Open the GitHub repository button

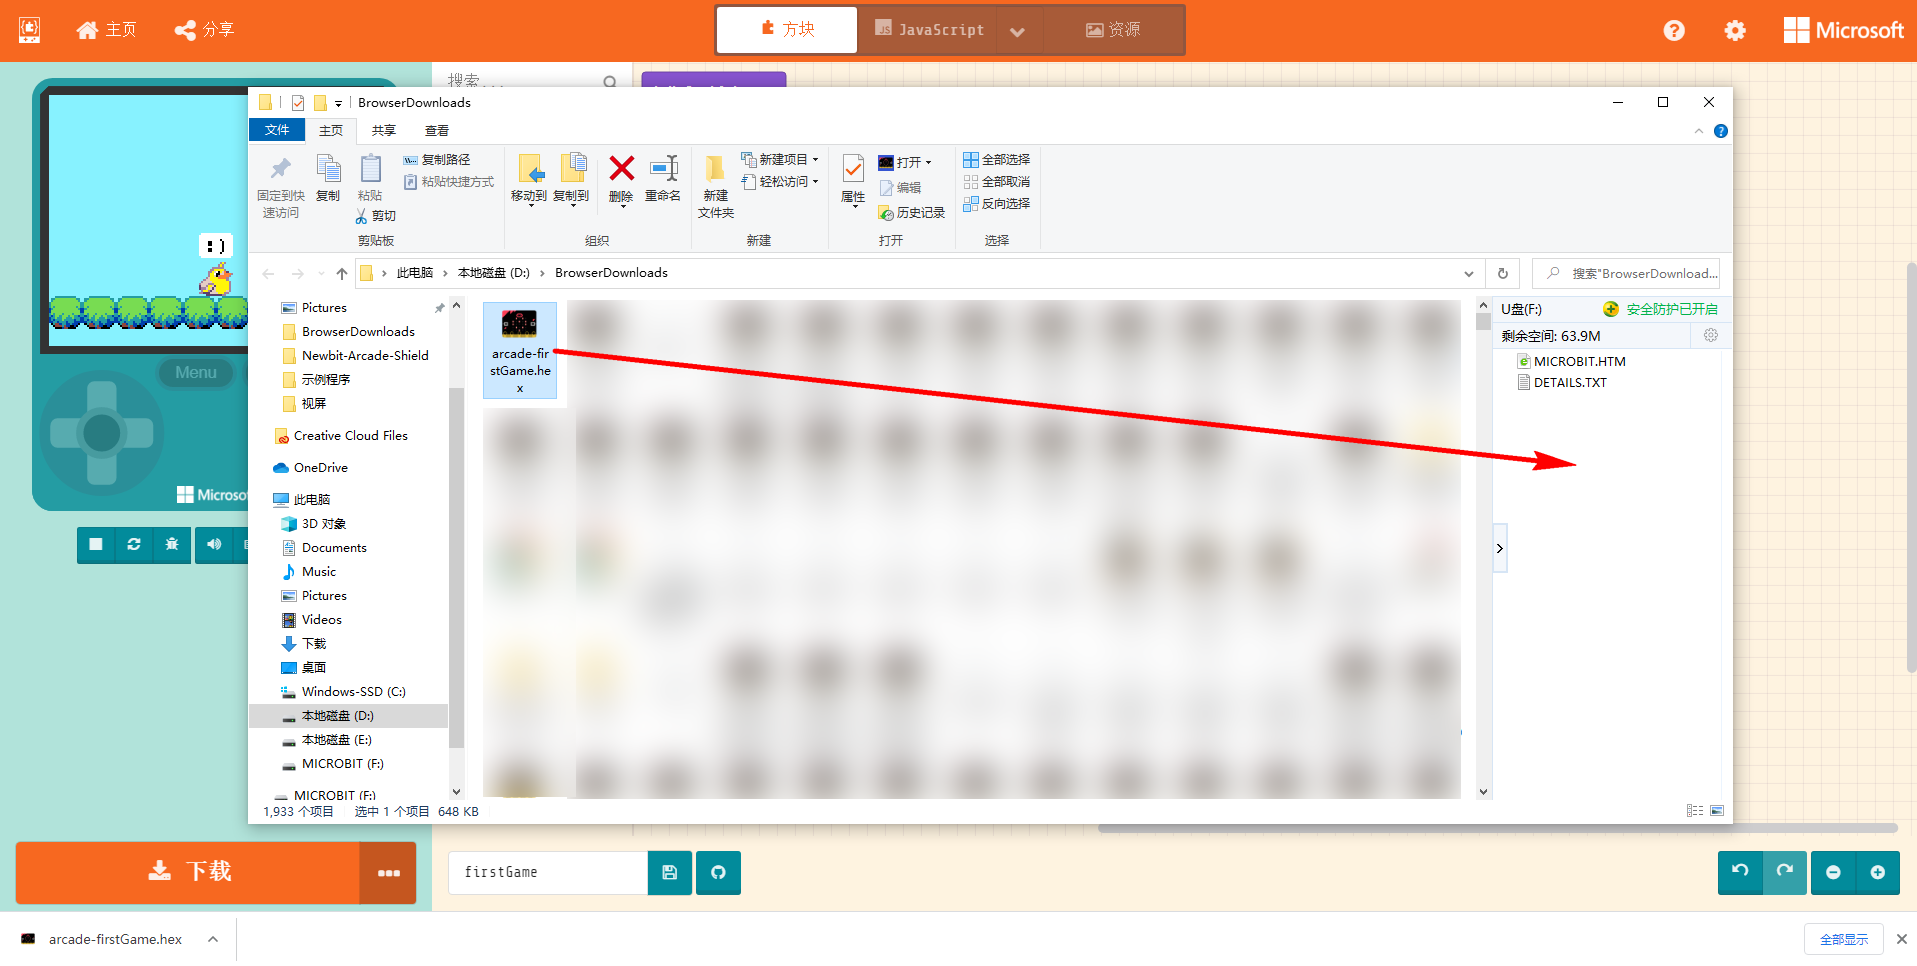(x=718, y=873)
